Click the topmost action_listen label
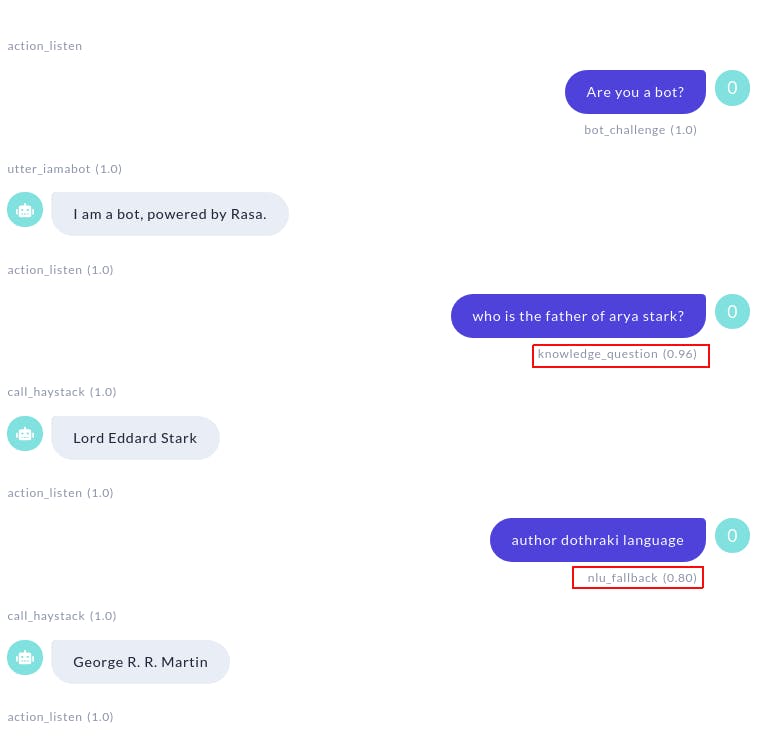The image size is (774, 742). tap(44, 46)
